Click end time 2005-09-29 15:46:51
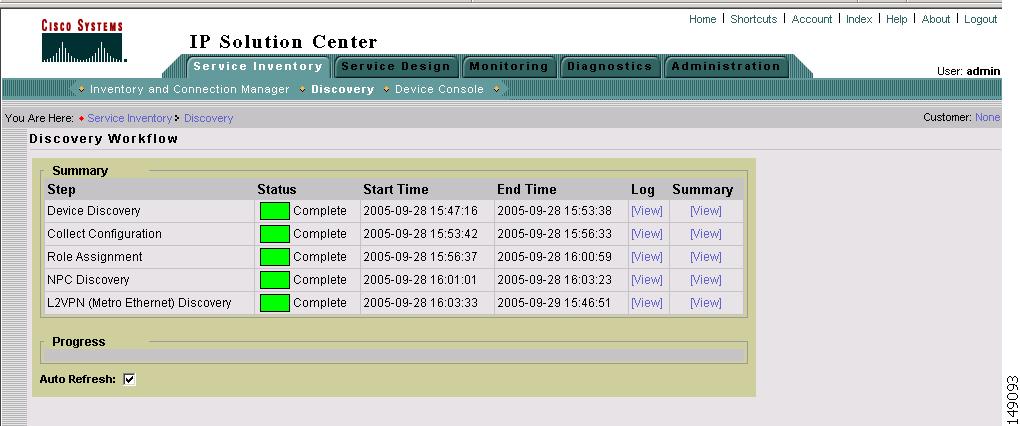1020x426 pixels. 554,303
